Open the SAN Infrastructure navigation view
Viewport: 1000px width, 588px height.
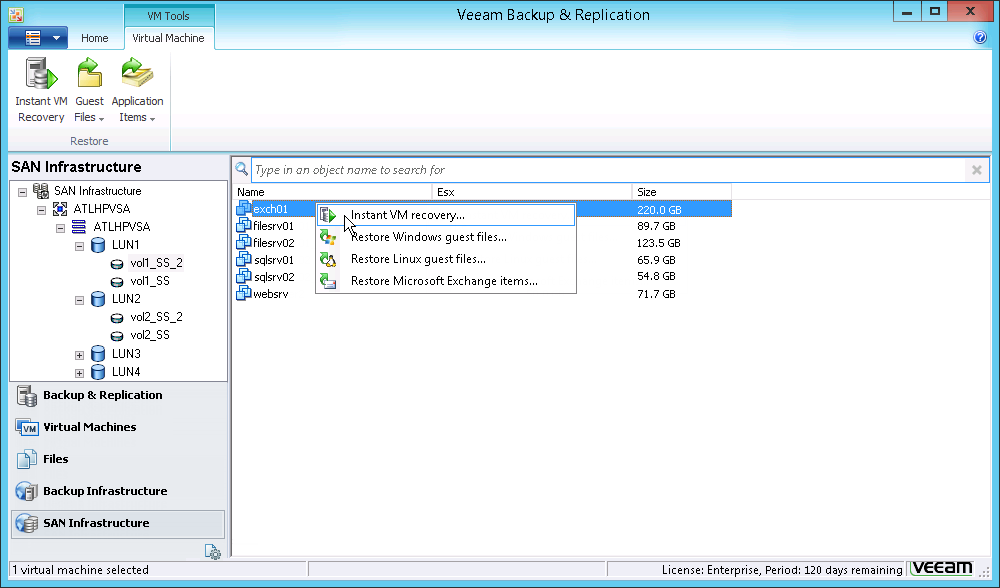[118, 523]
